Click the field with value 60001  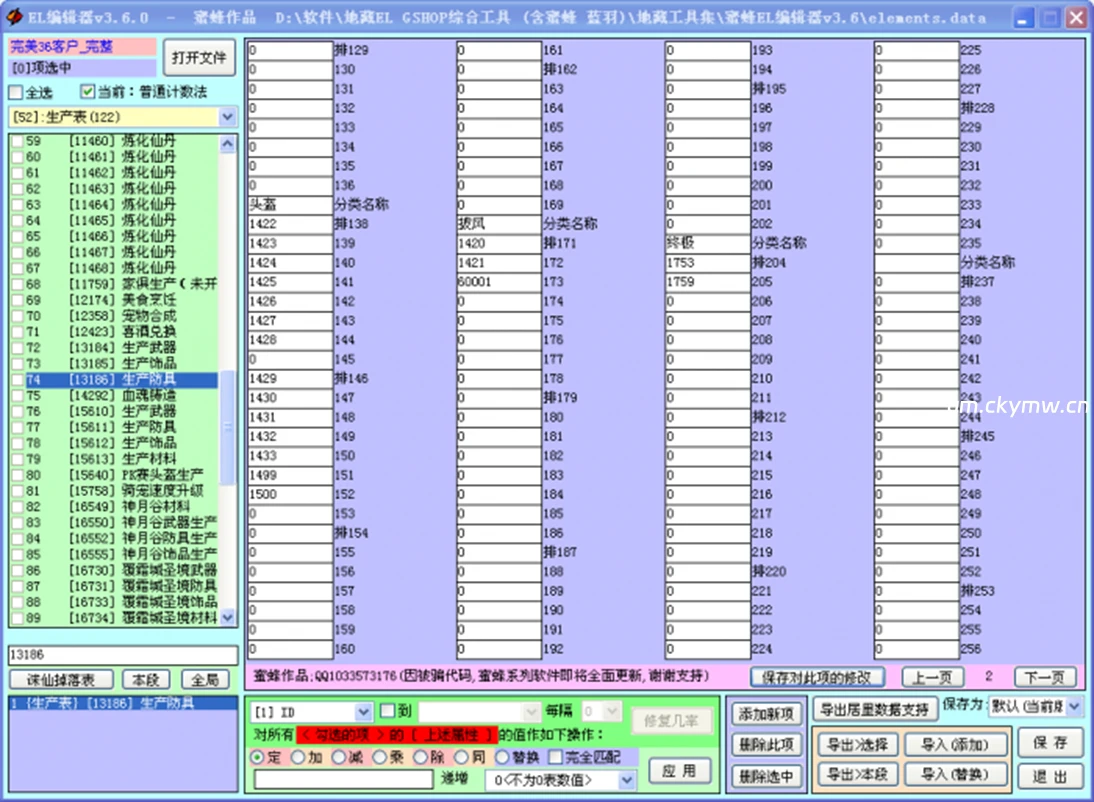(x=499, y=282)
